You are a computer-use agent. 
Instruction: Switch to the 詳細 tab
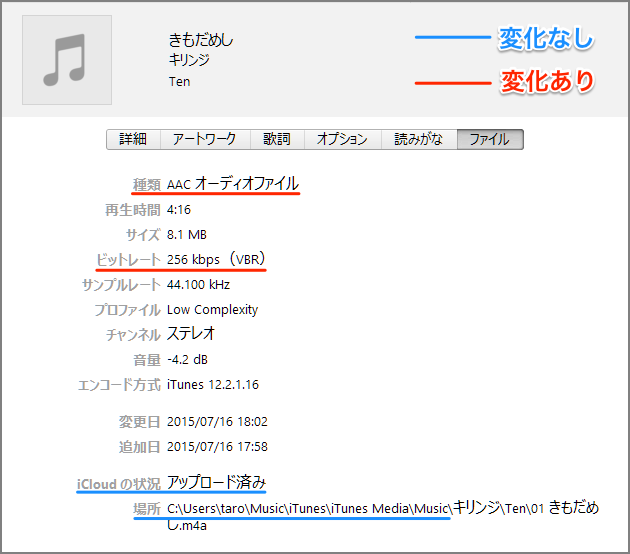click(x=133, y=139)
